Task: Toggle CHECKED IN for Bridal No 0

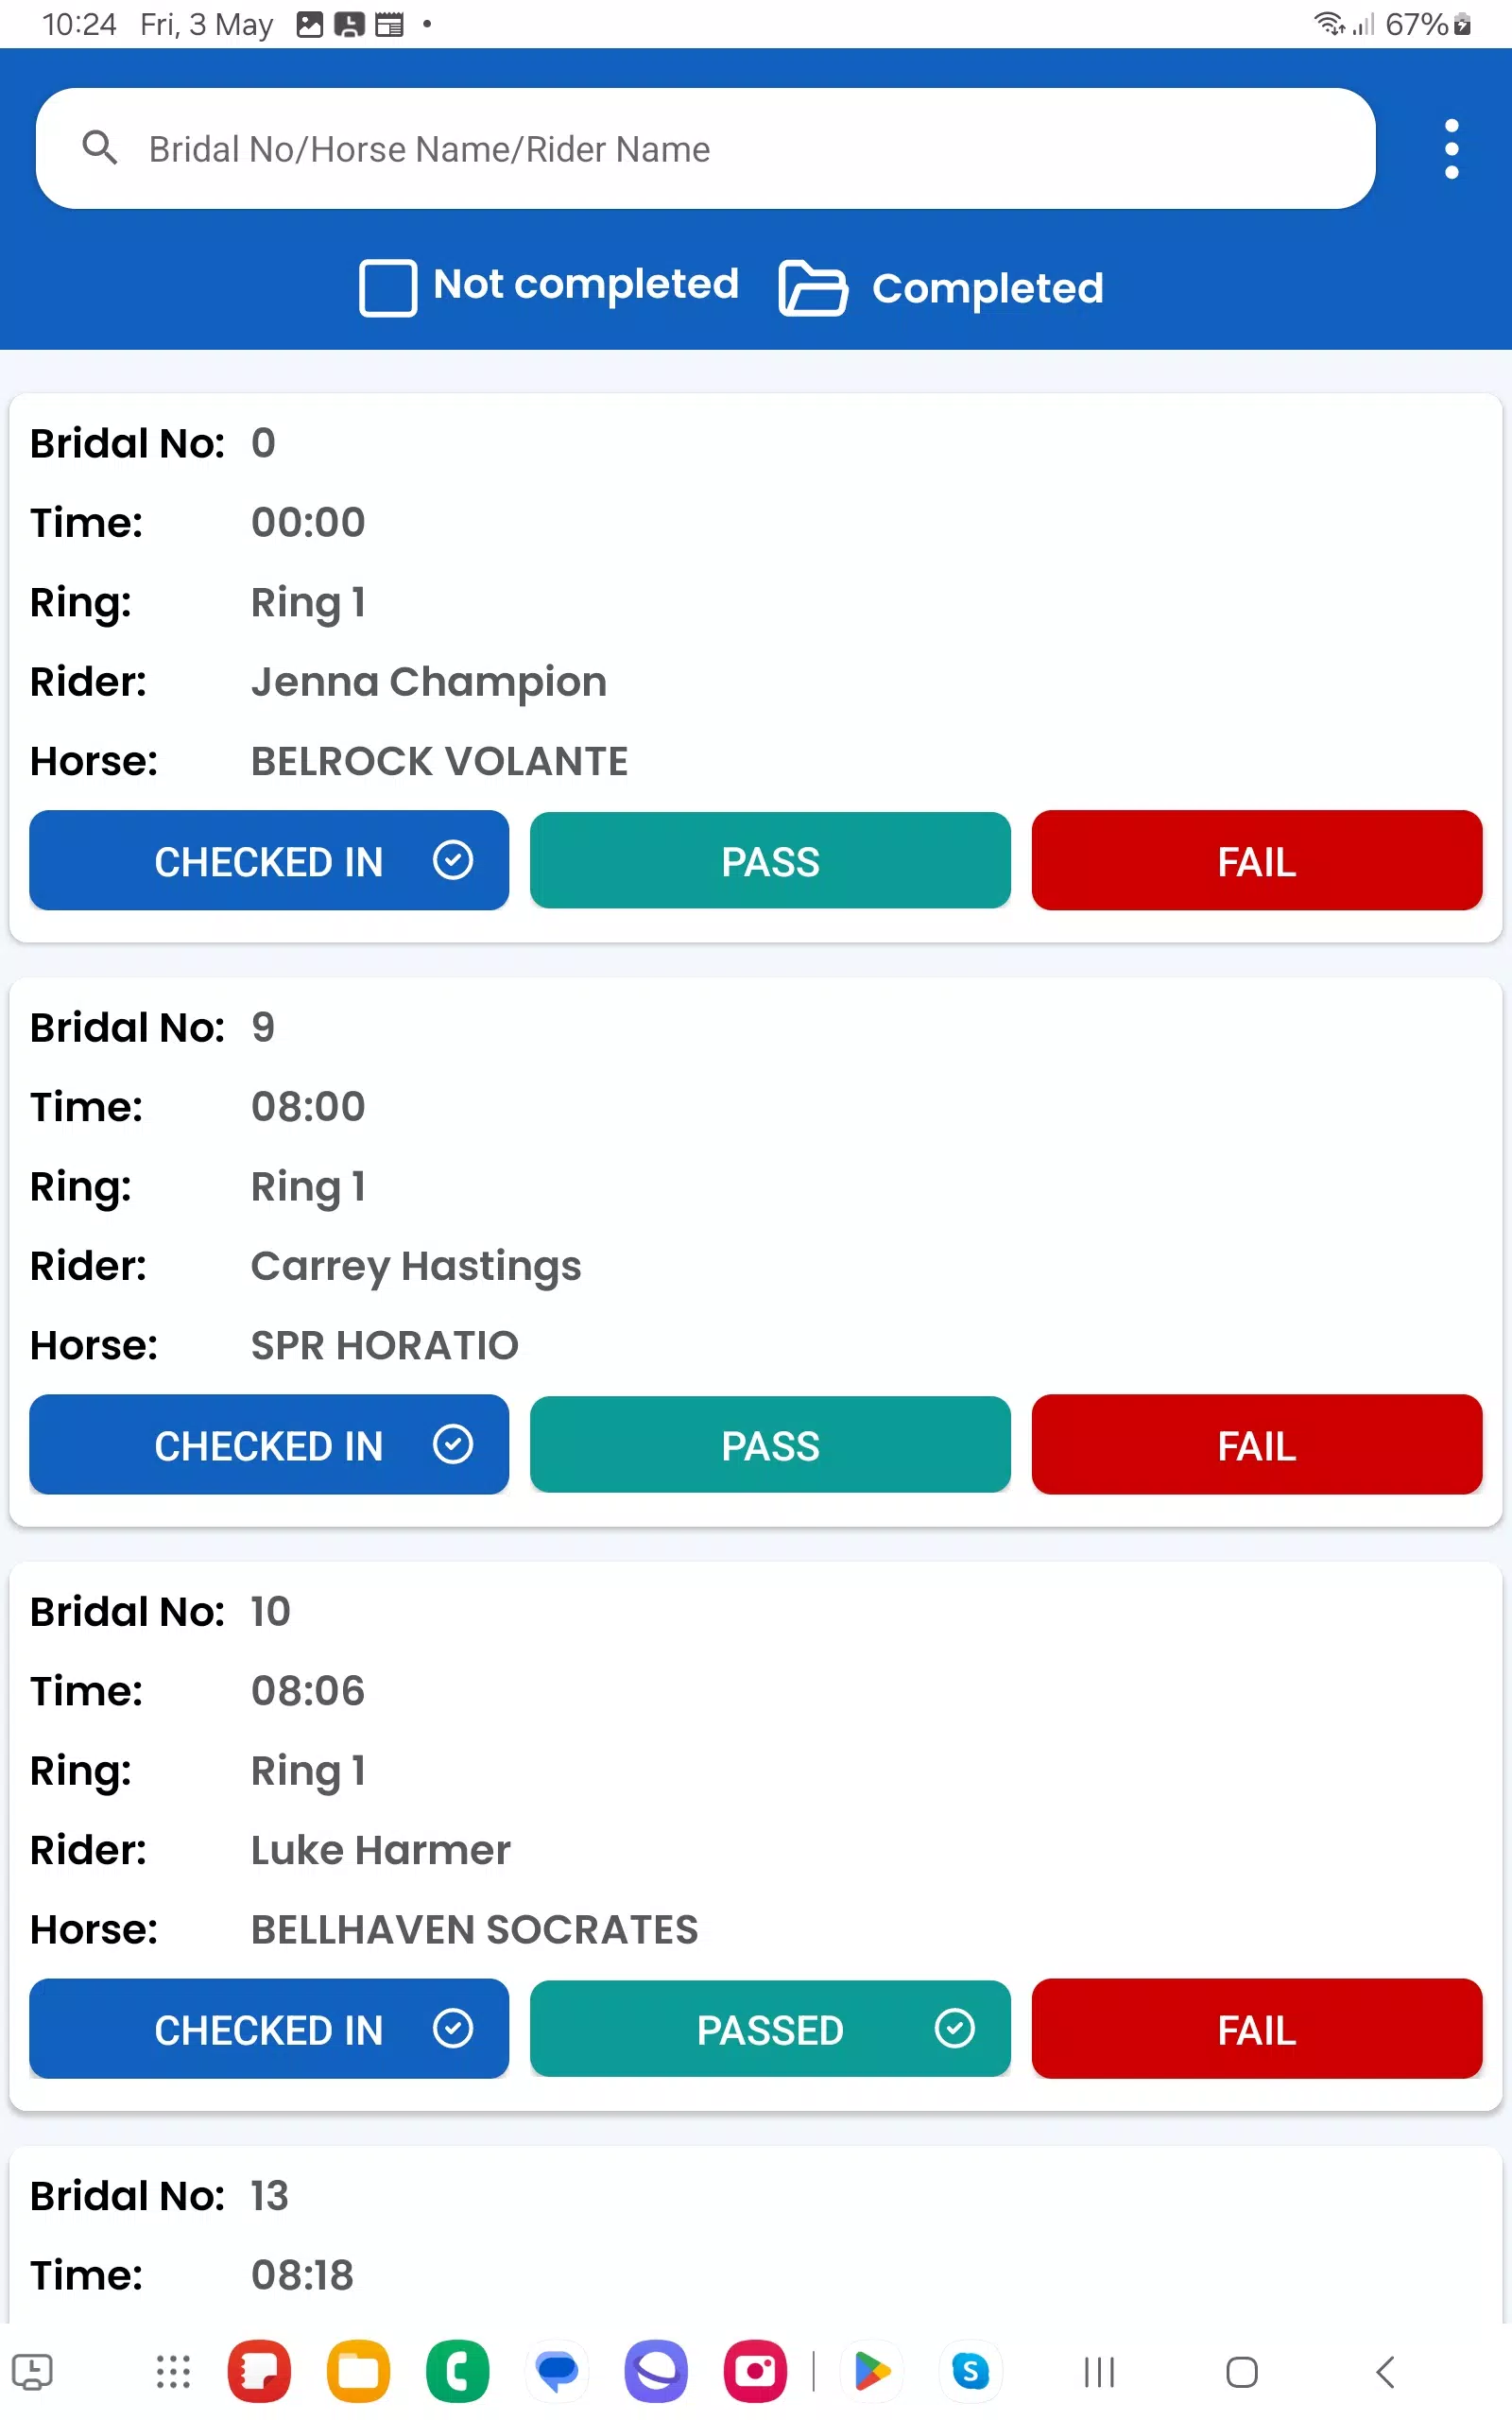Action: (269, 860)
